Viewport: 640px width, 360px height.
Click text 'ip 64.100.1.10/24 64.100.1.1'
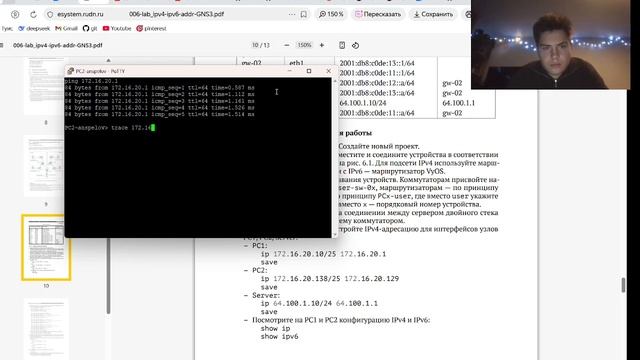(x=319, y=303)
